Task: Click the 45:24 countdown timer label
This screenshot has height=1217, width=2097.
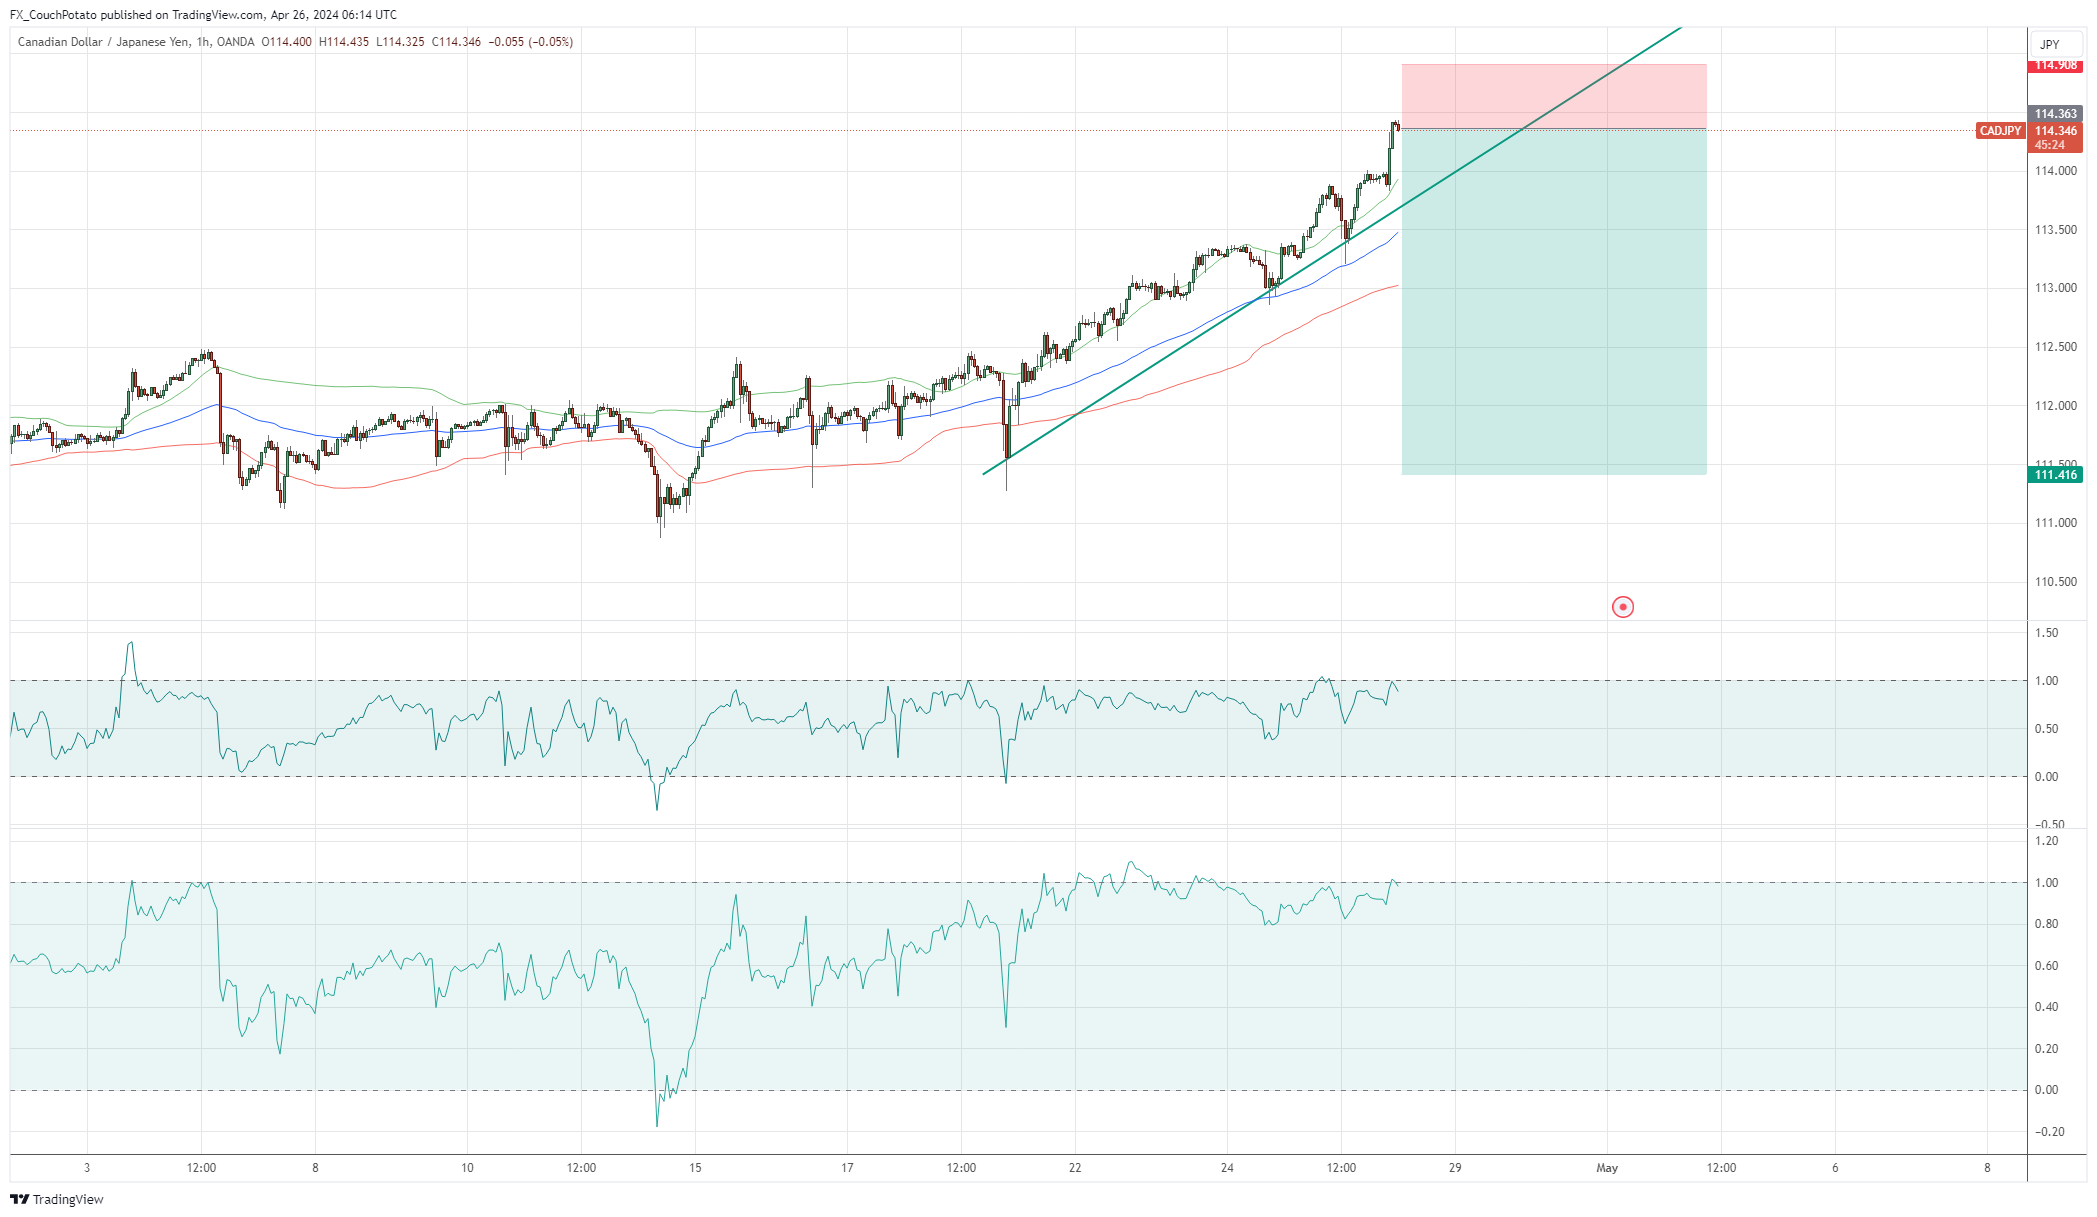Action: tap(2049, 145)
